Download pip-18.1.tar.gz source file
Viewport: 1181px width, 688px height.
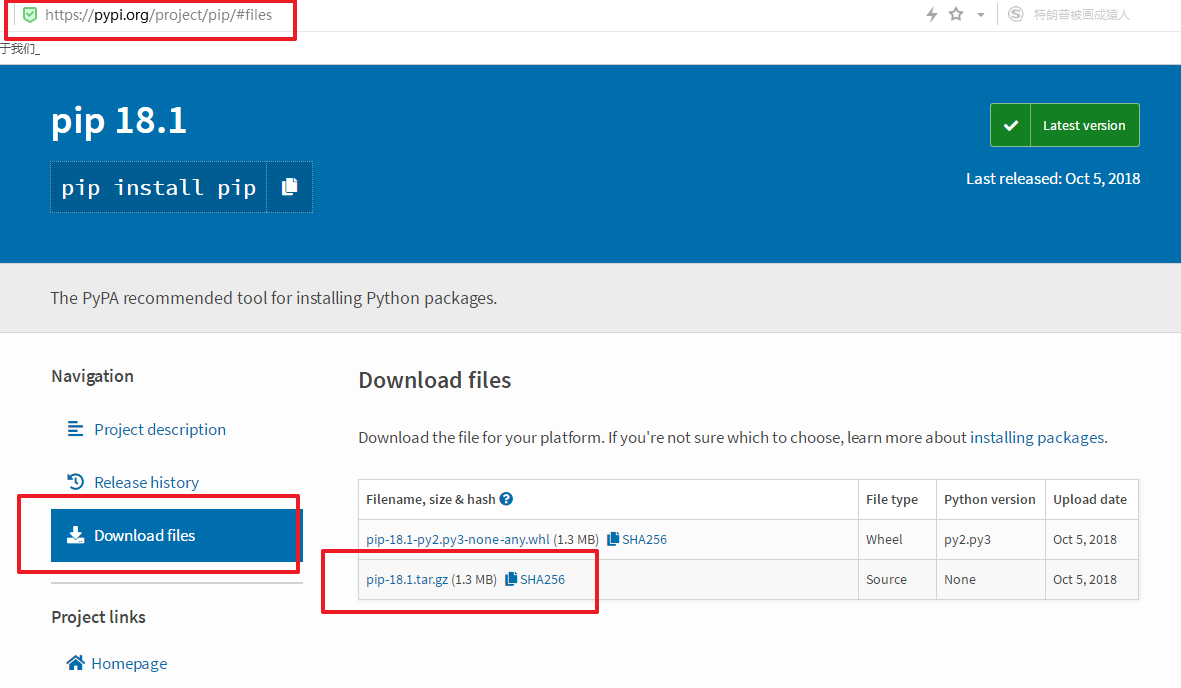pyautogui.click(x=407, y=579)
